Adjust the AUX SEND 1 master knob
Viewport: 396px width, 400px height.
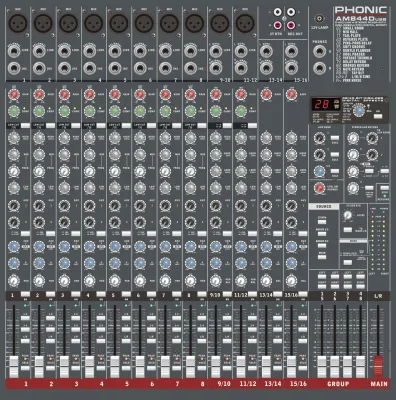tap(319, 137)
